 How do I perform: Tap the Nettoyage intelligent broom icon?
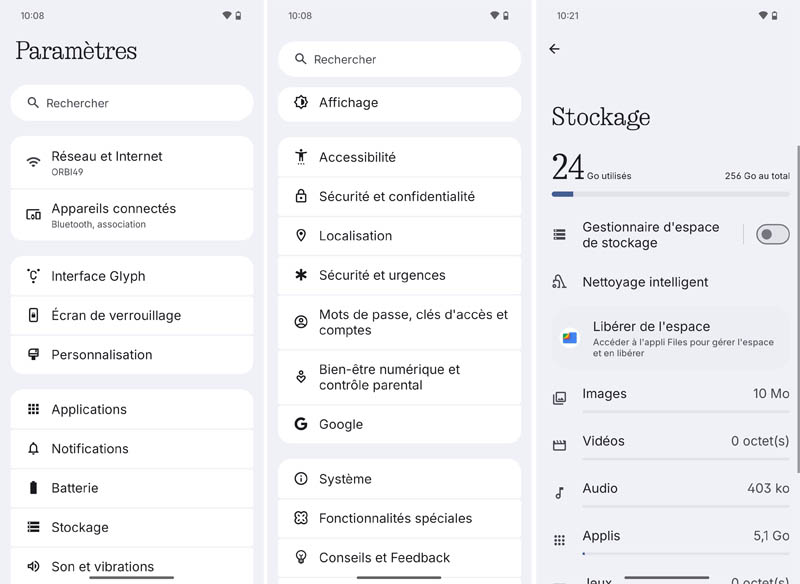tap(560, 283)
